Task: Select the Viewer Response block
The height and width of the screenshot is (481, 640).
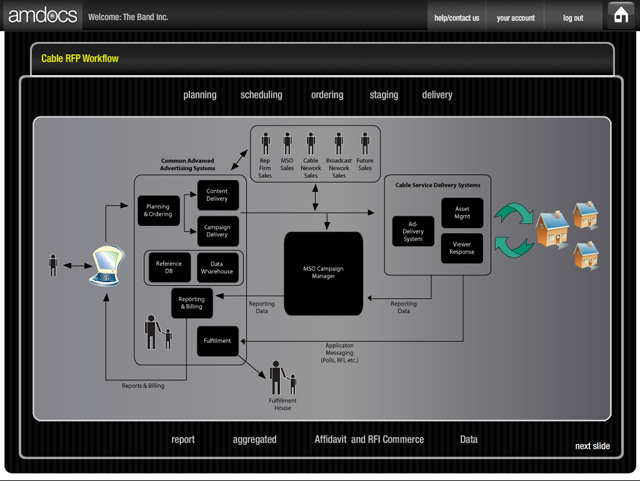Action: 462,248
